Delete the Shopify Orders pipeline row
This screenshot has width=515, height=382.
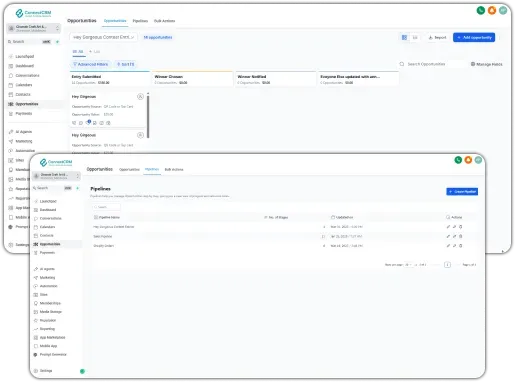(461, 246)
